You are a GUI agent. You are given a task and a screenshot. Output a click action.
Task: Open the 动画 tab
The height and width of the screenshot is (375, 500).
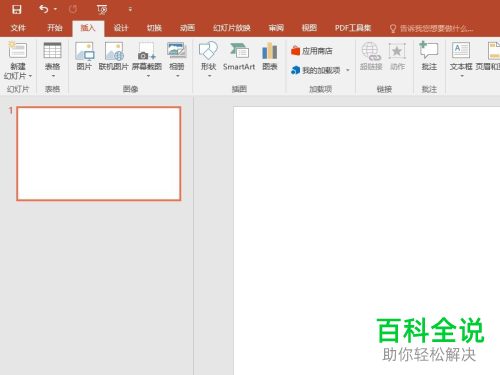click(187, 28)
